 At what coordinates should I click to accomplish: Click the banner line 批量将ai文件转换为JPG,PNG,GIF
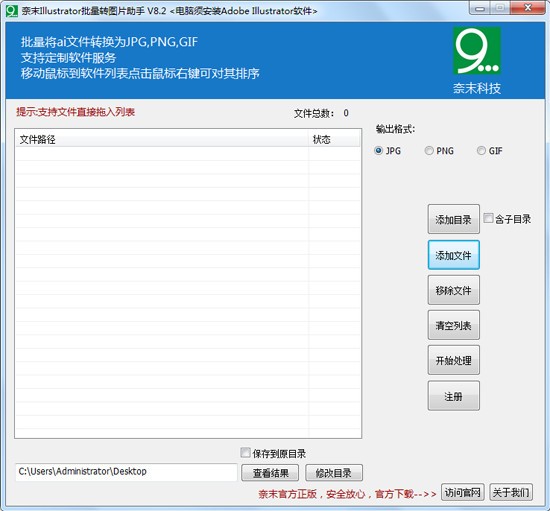tap(109, 42)
